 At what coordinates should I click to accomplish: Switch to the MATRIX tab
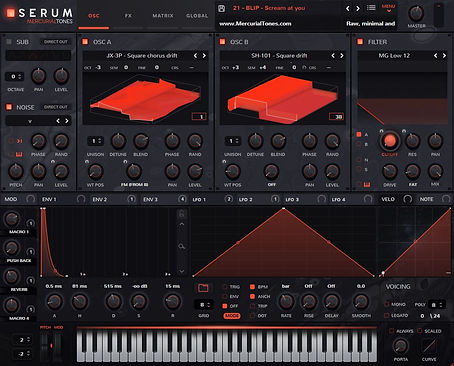click(163, 16)
